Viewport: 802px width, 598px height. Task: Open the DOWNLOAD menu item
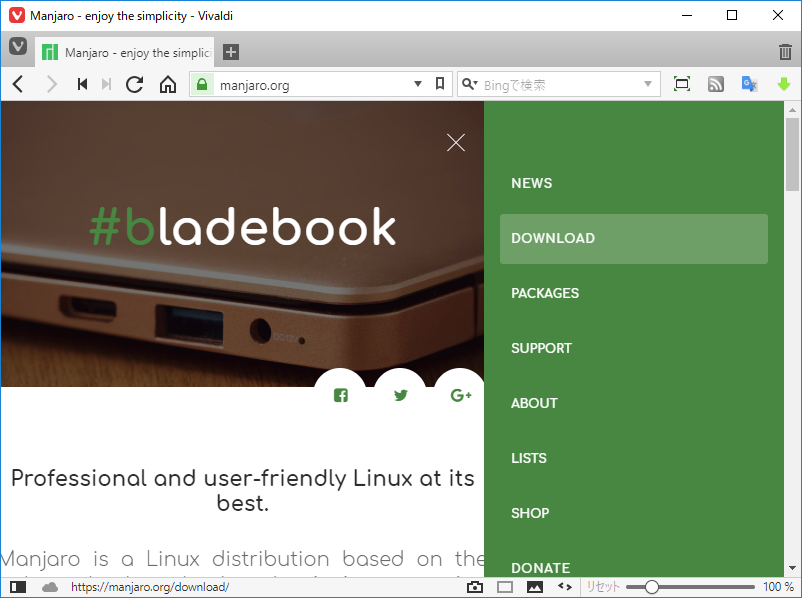coord(634,239)
